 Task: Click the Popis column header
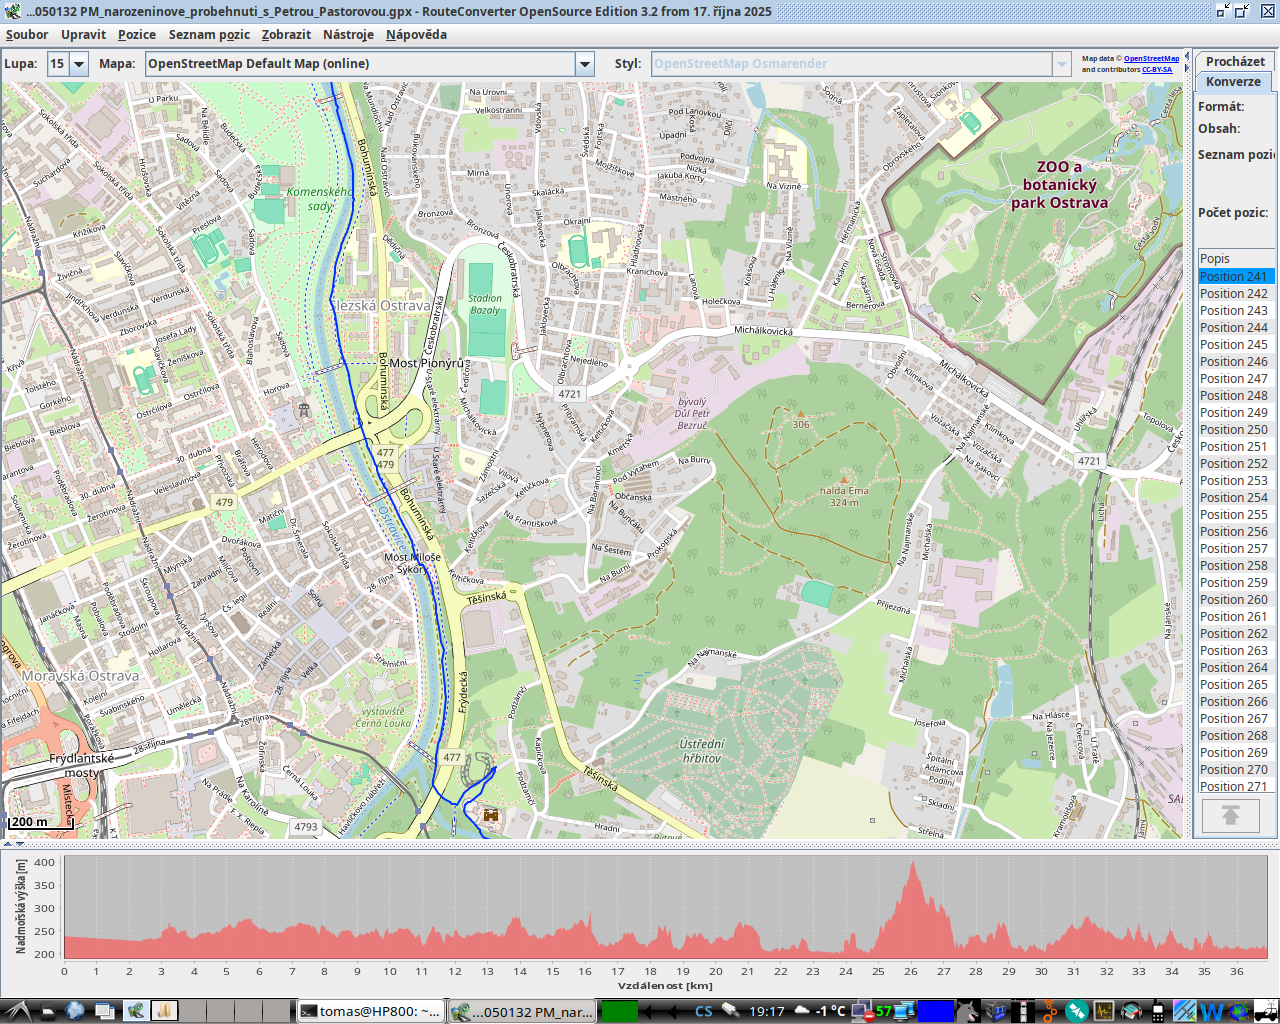[x=1235, y=258]
